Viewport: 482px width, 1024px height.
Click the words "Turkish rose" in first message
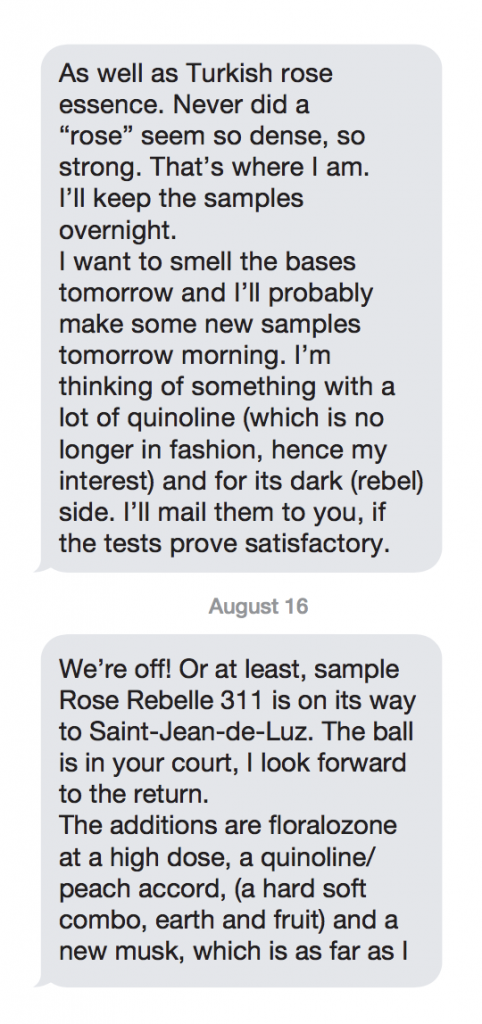click(x=260, y=72)
